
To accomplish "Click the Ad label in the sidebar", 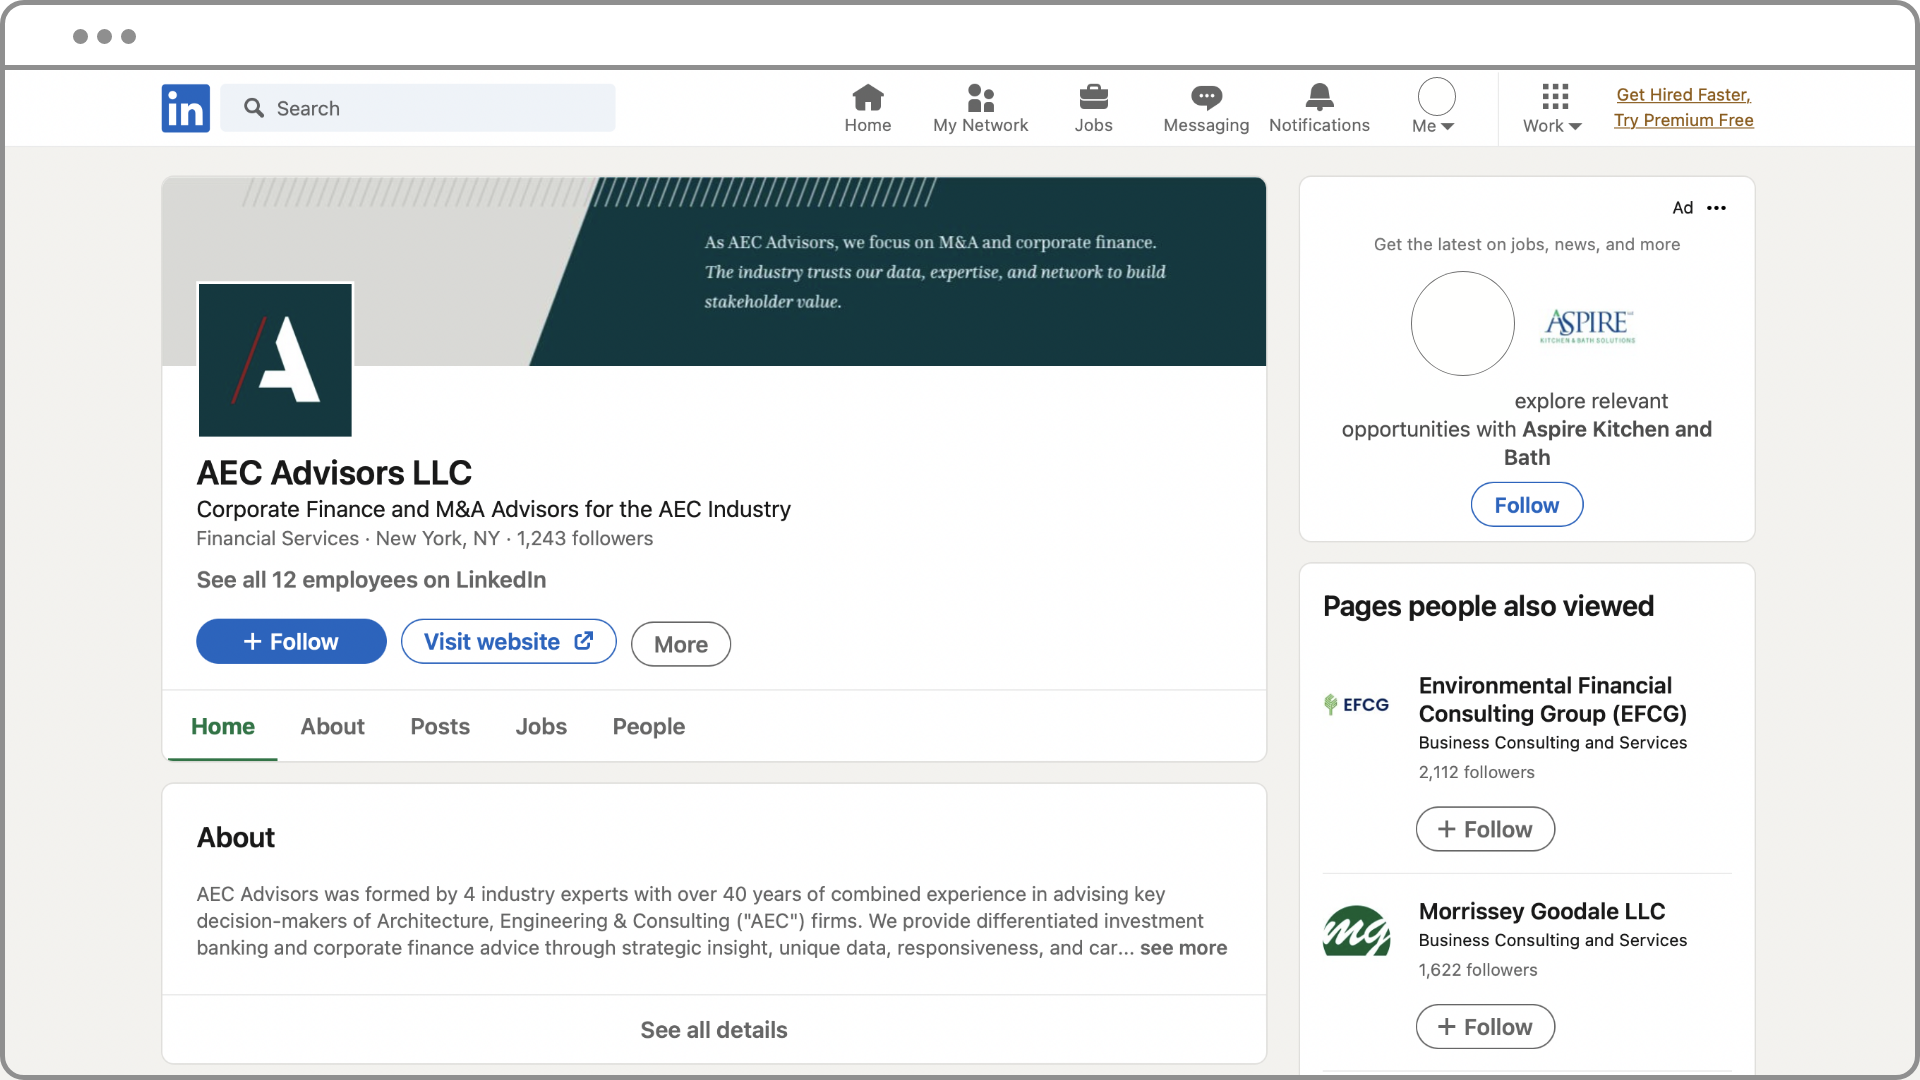I will point(1682,208).
